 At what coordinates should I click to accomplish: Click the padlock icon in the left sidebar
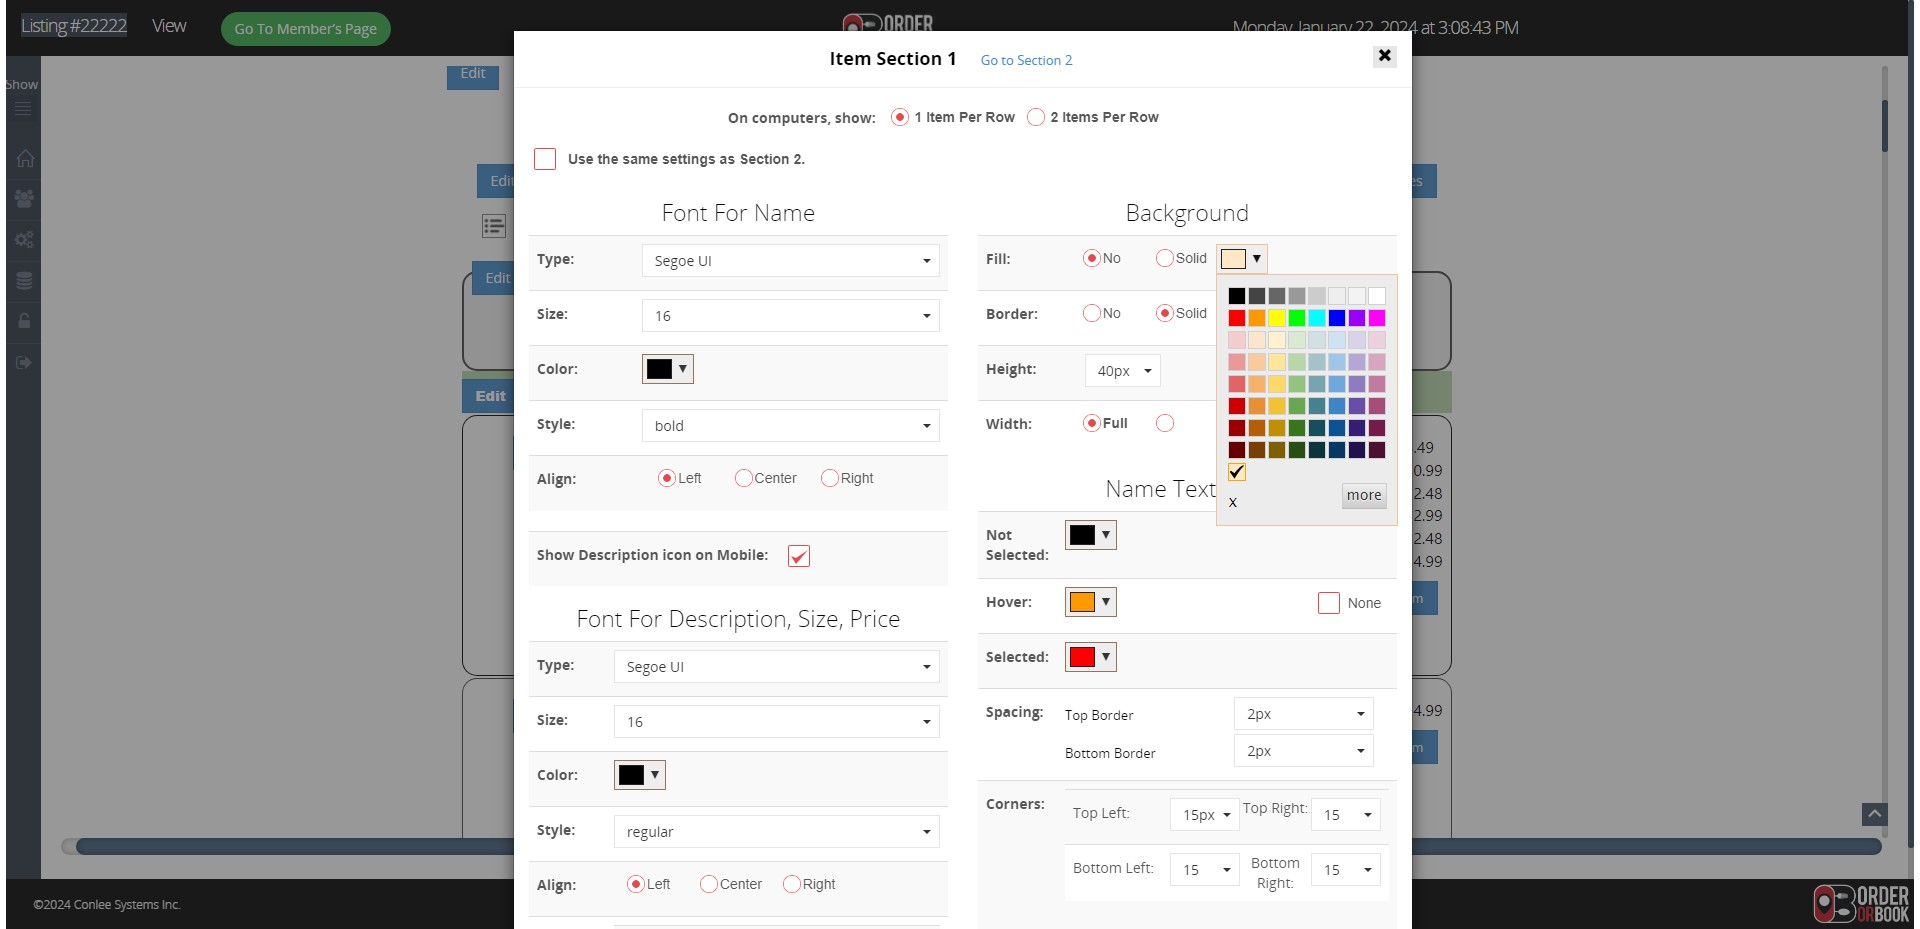click(24, 321)
